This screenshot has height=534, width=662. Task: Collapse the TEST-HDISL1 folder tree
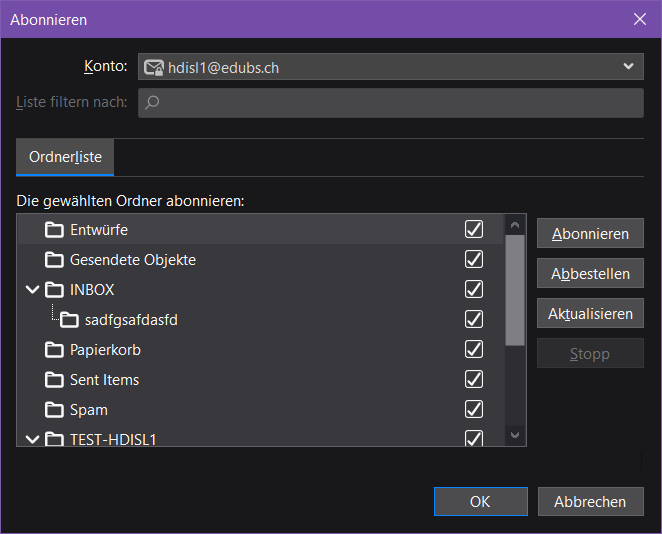tap(32, 439)
